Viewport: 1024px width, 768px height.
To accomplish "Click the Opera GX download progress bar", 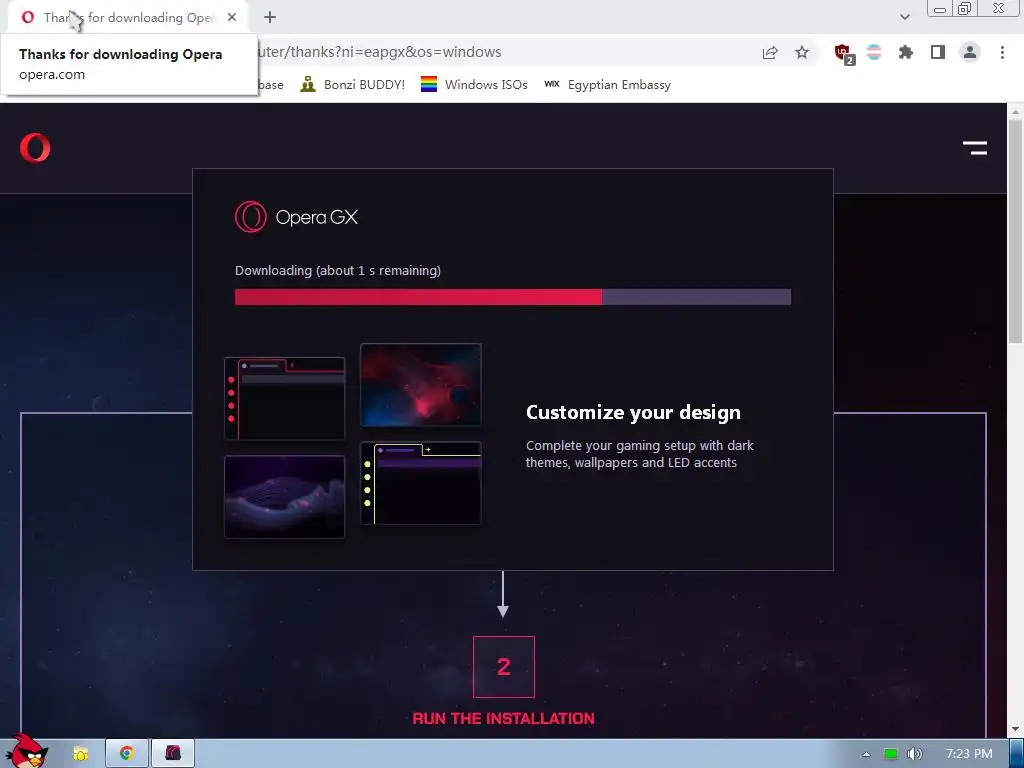I will click(513, 297).
